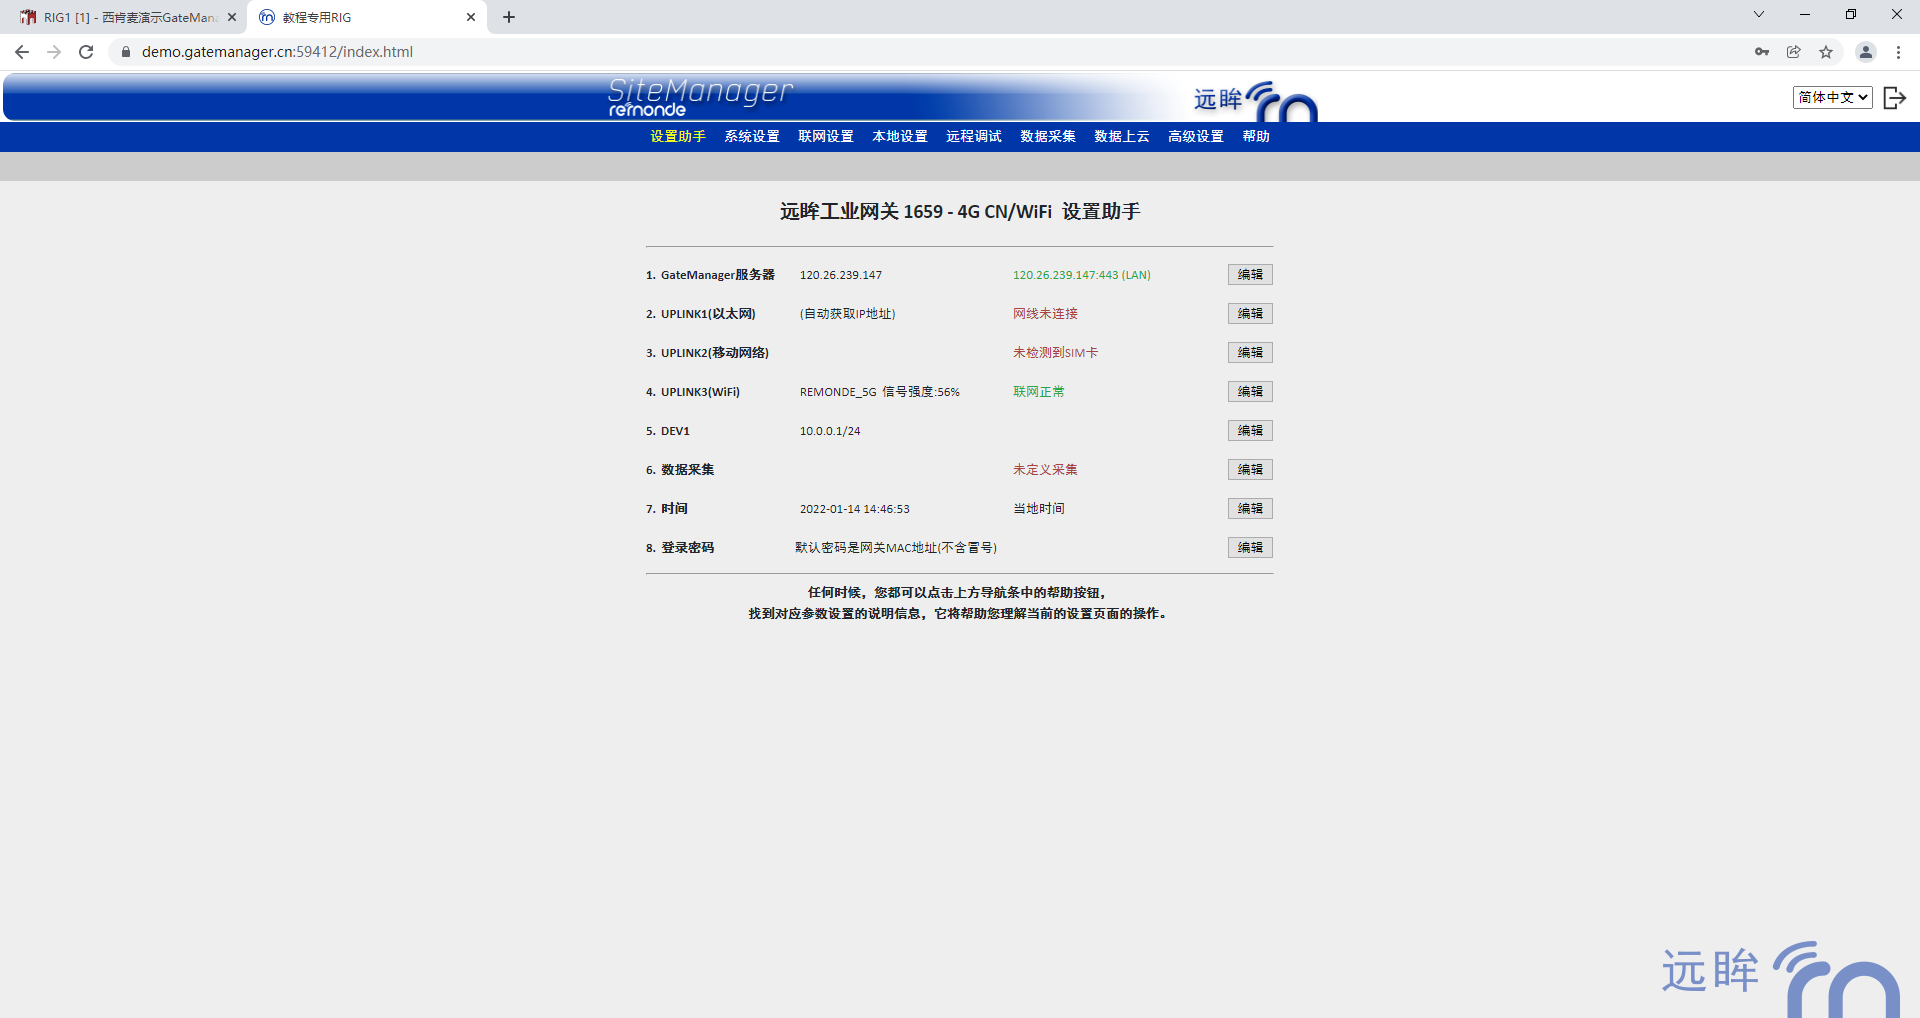
Task: Click the REMONDE_5G 信号强度:56% text
Action: coord(880,392)
